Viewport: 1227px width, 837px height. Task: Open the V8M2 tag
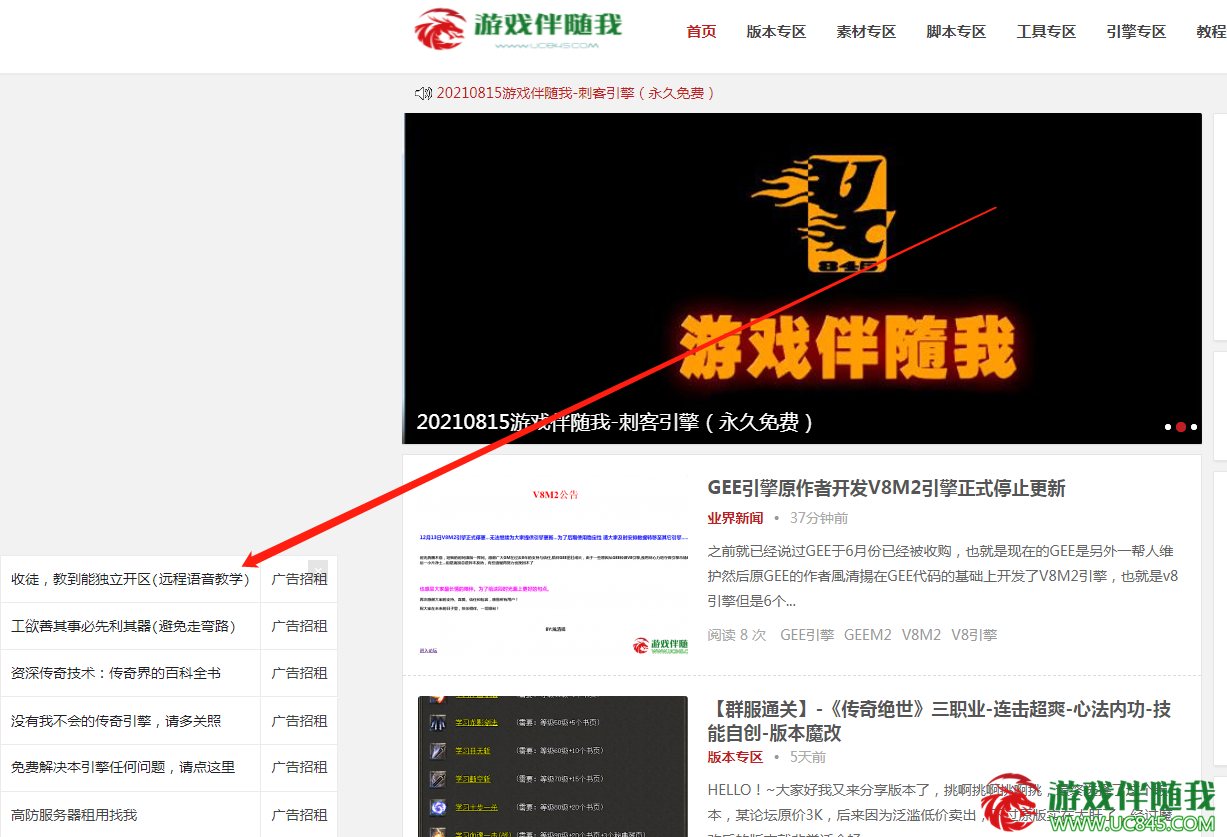921,635
